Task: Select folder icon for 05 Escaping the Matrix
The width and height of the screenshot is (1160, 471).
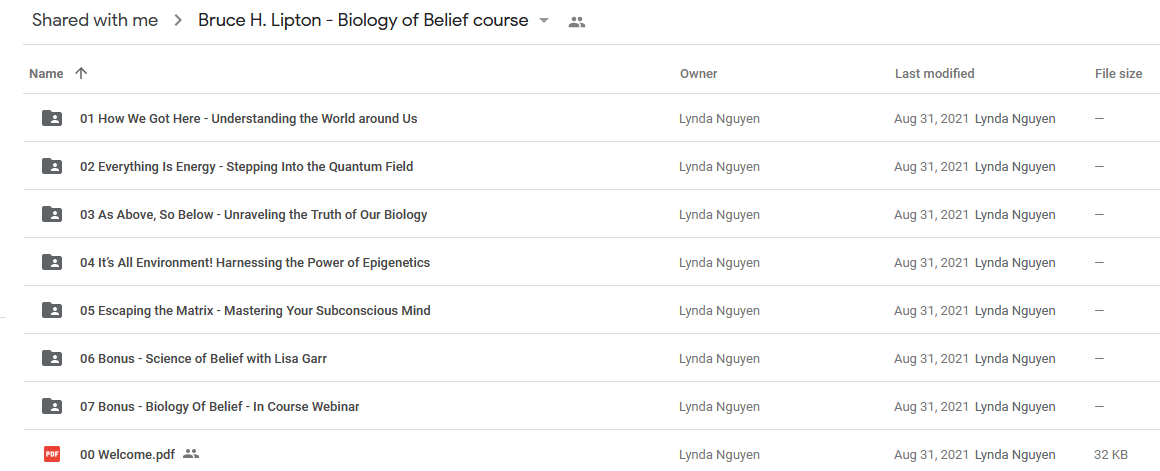Action: click(x=52, y=311)
